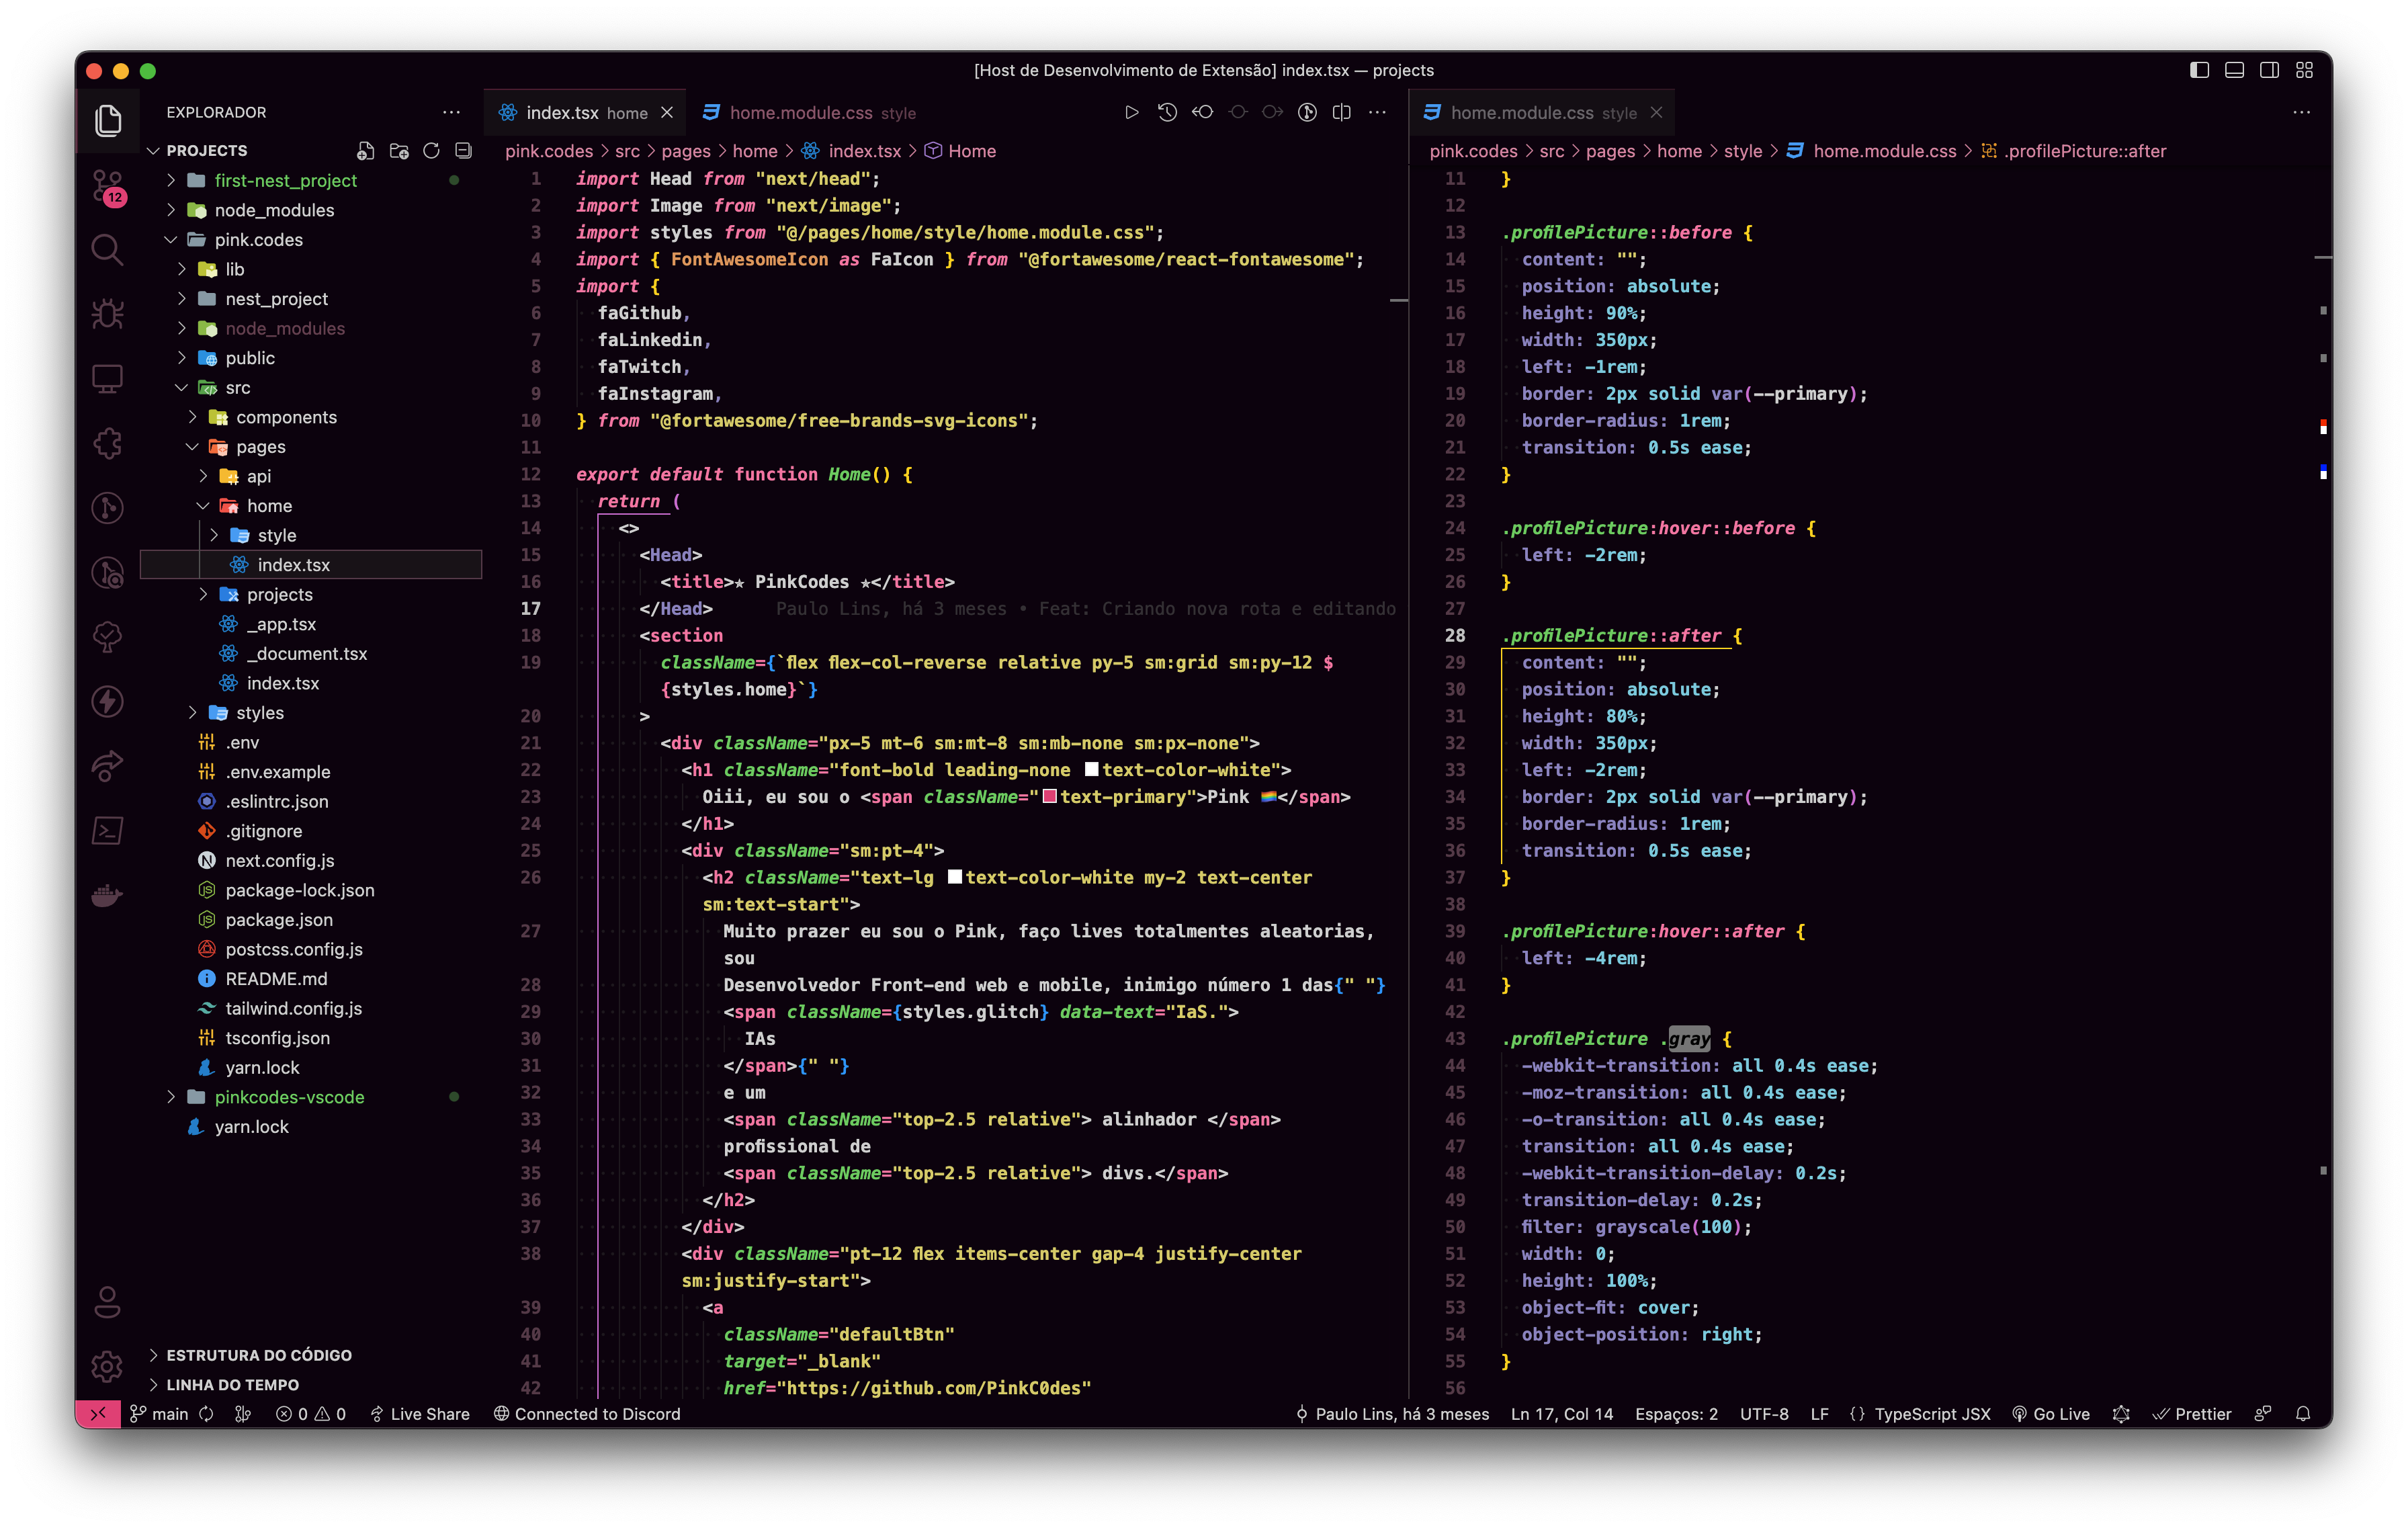
Task: Click the Refresh Explorer icon
Action: pyautogui.click(x=431, y=151)
